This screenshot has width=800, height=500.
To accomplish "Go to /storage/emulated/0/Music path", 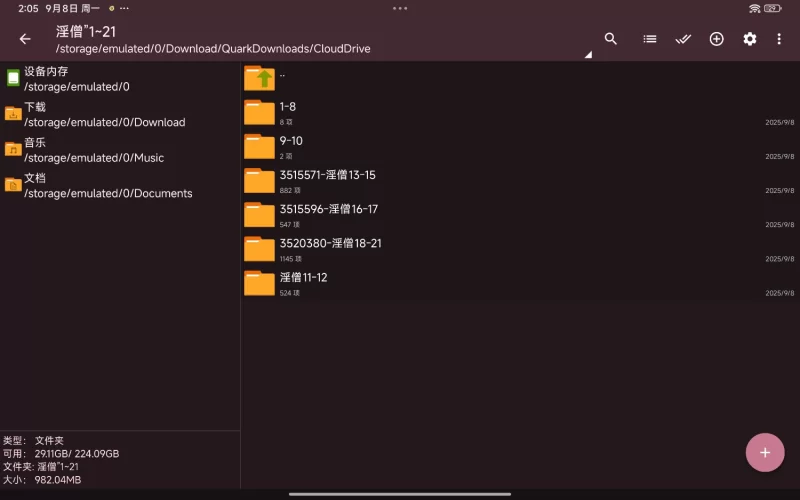I will coord(94,158).
